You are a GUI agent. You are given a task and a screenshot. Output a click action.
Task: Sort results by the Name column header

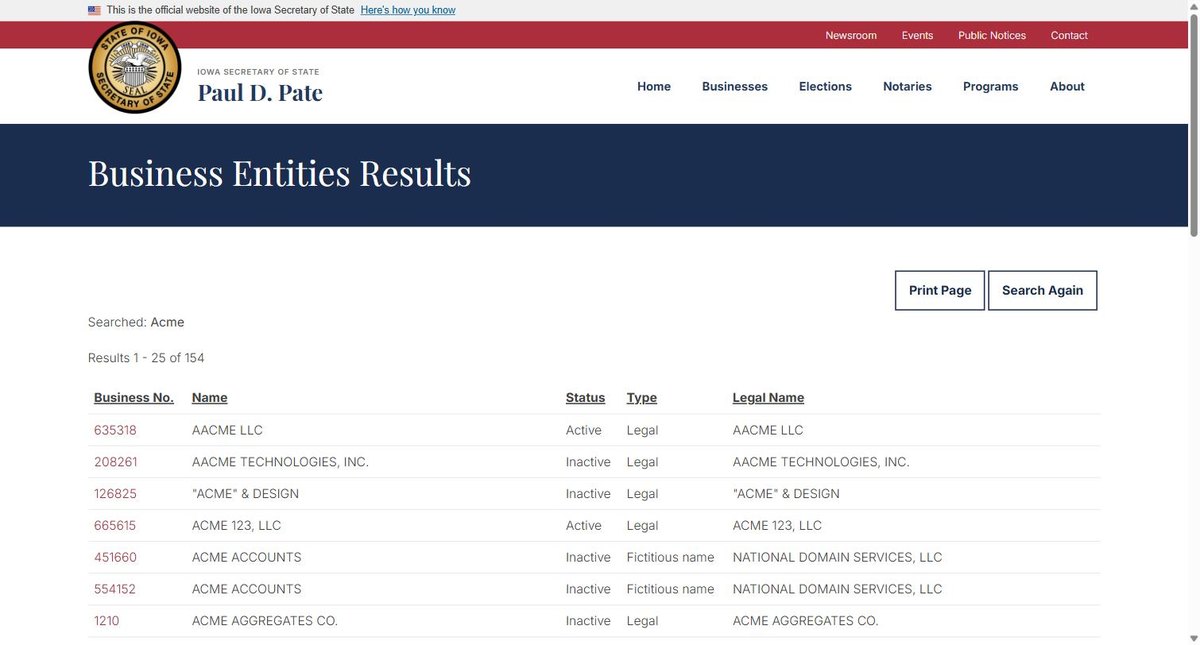click(209, 397)
